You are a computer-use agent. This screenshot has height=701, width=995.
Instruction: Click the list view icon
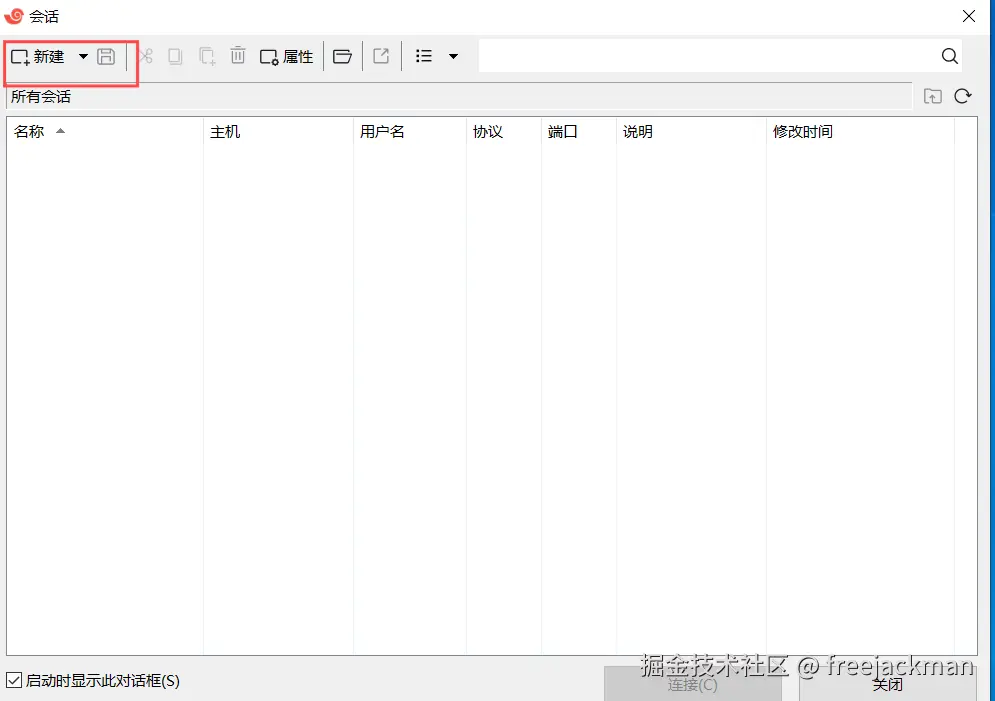(423, 56)
